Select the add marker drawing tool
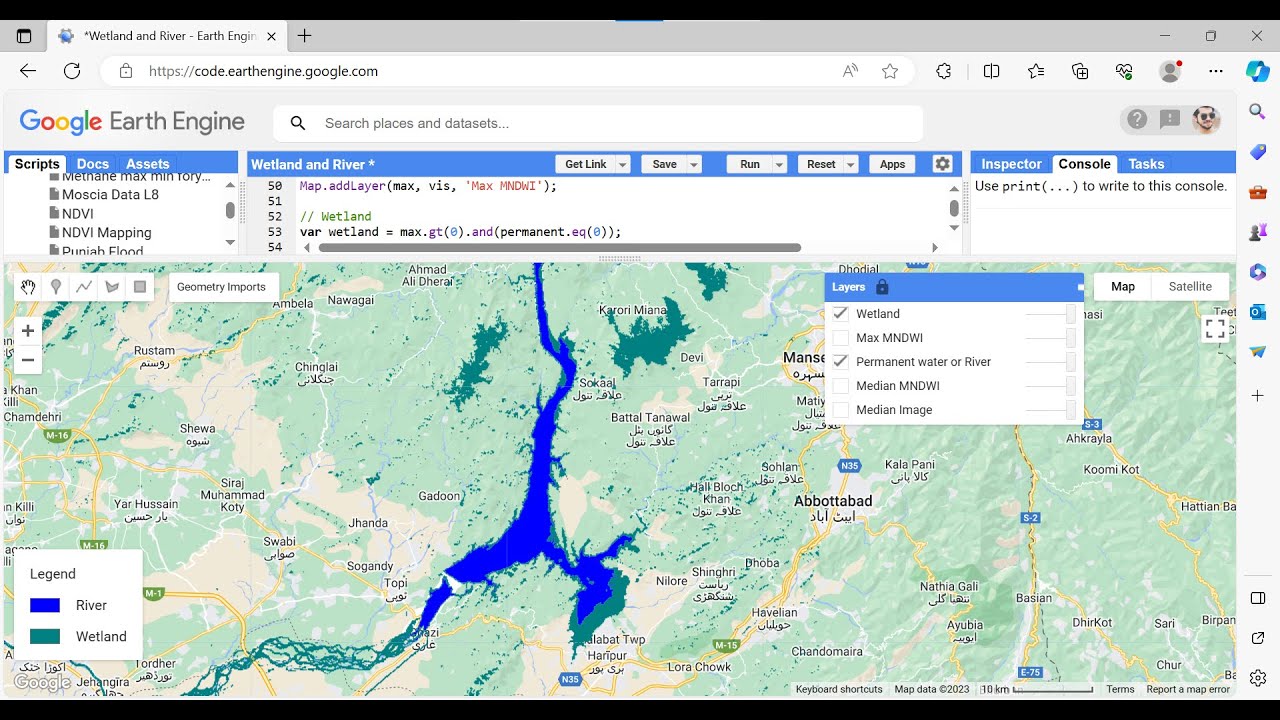The height and width of the screenshot is (720, 1280). (56, 287)
